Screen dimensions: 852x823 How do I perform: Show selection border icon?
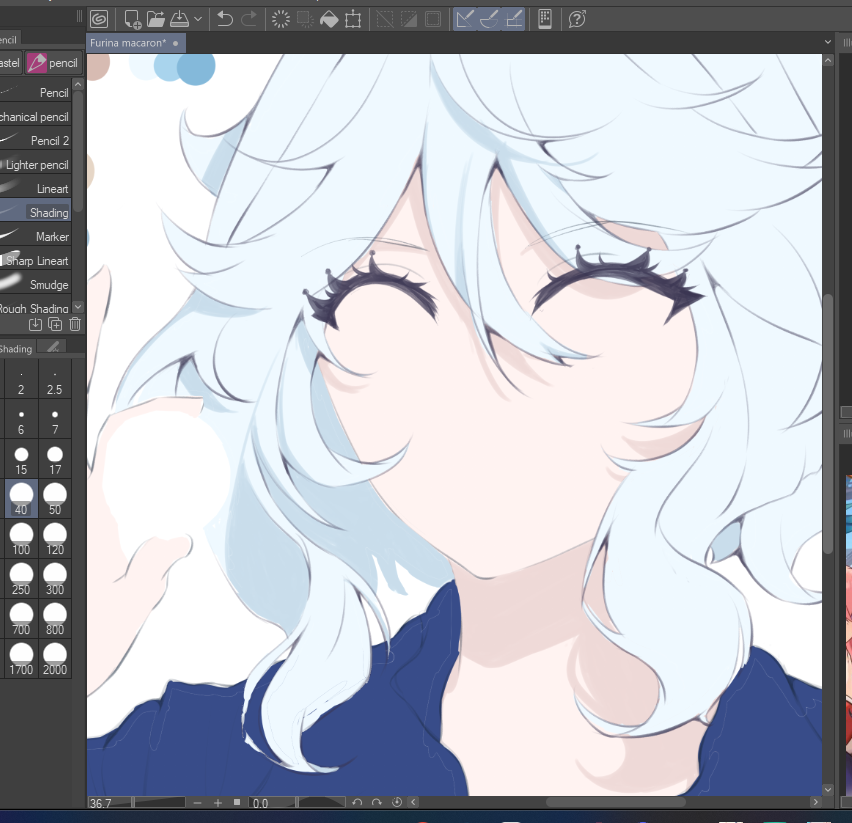tap(433, 20)
